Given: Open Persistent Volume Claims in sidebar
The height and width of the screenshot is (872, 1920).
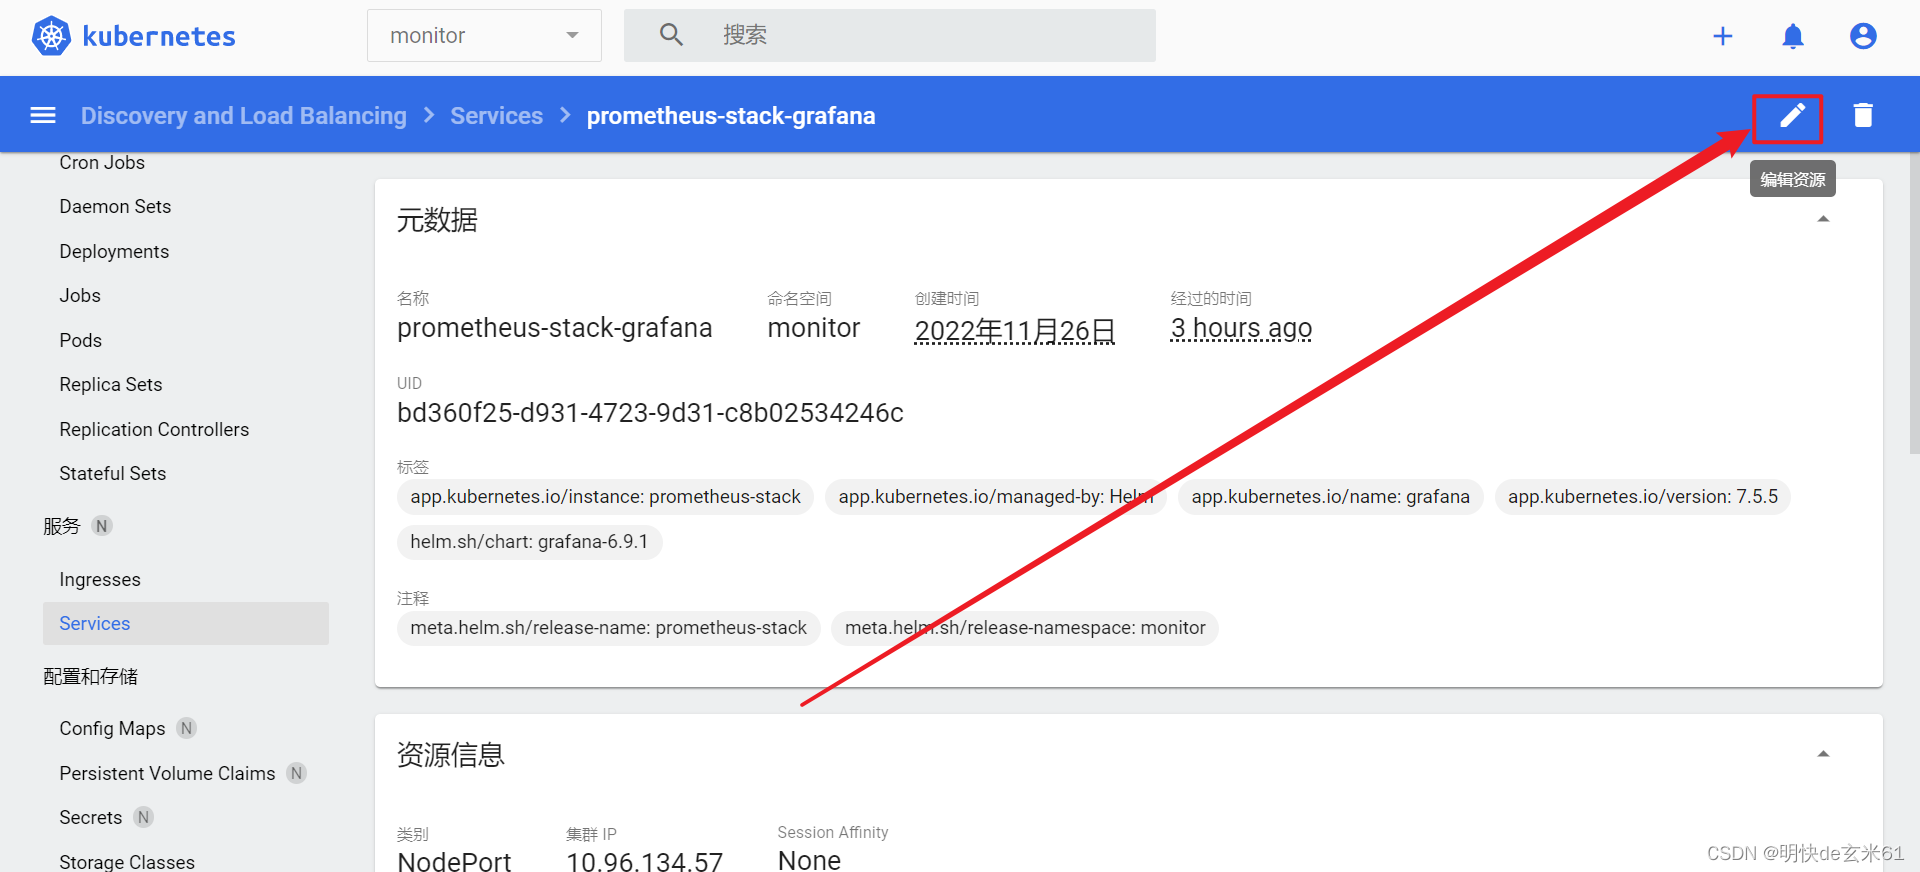Looking at the screenshot, I should point(167,773).
